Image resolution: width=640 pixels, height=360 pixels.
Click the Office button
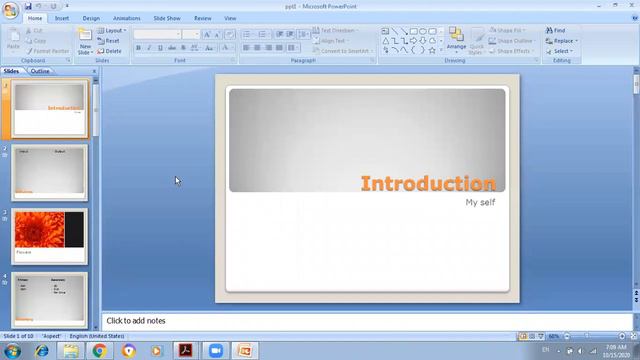point(11,10)
